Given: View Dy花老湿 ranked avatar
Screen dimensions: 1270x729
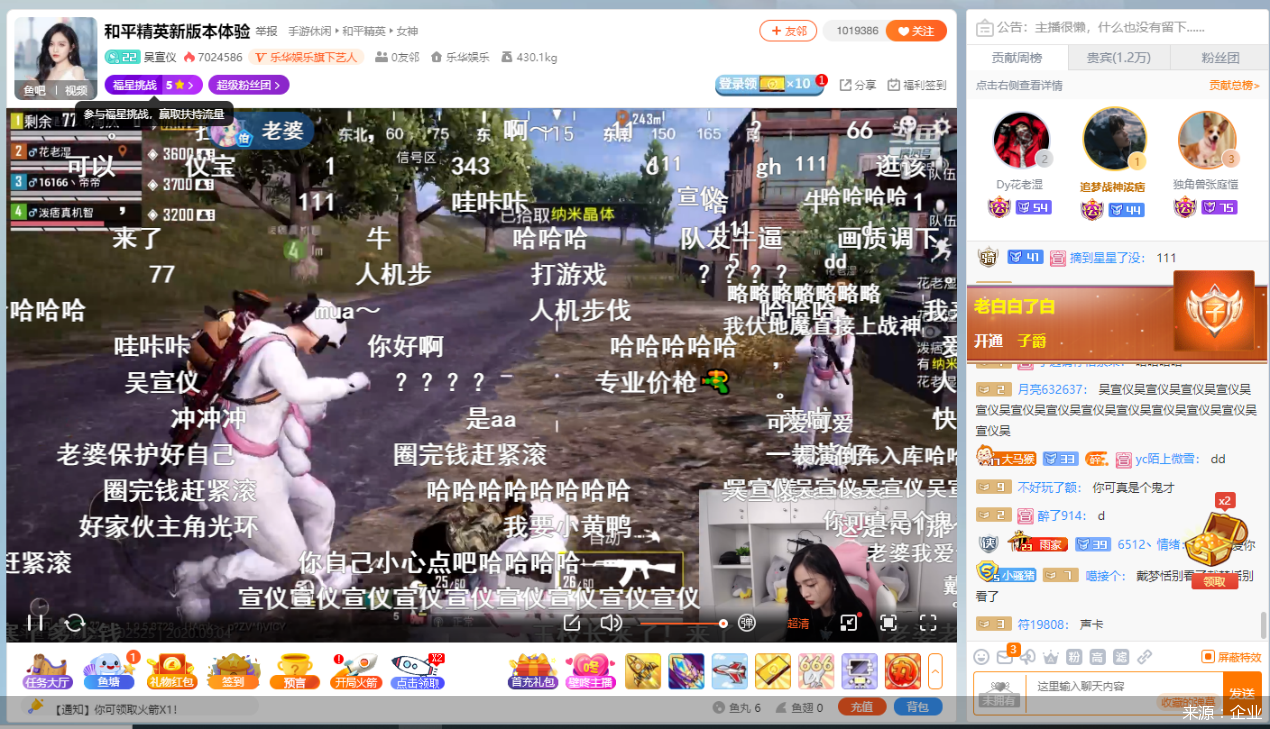Looking at the screenshot, I should point(1022,140).
